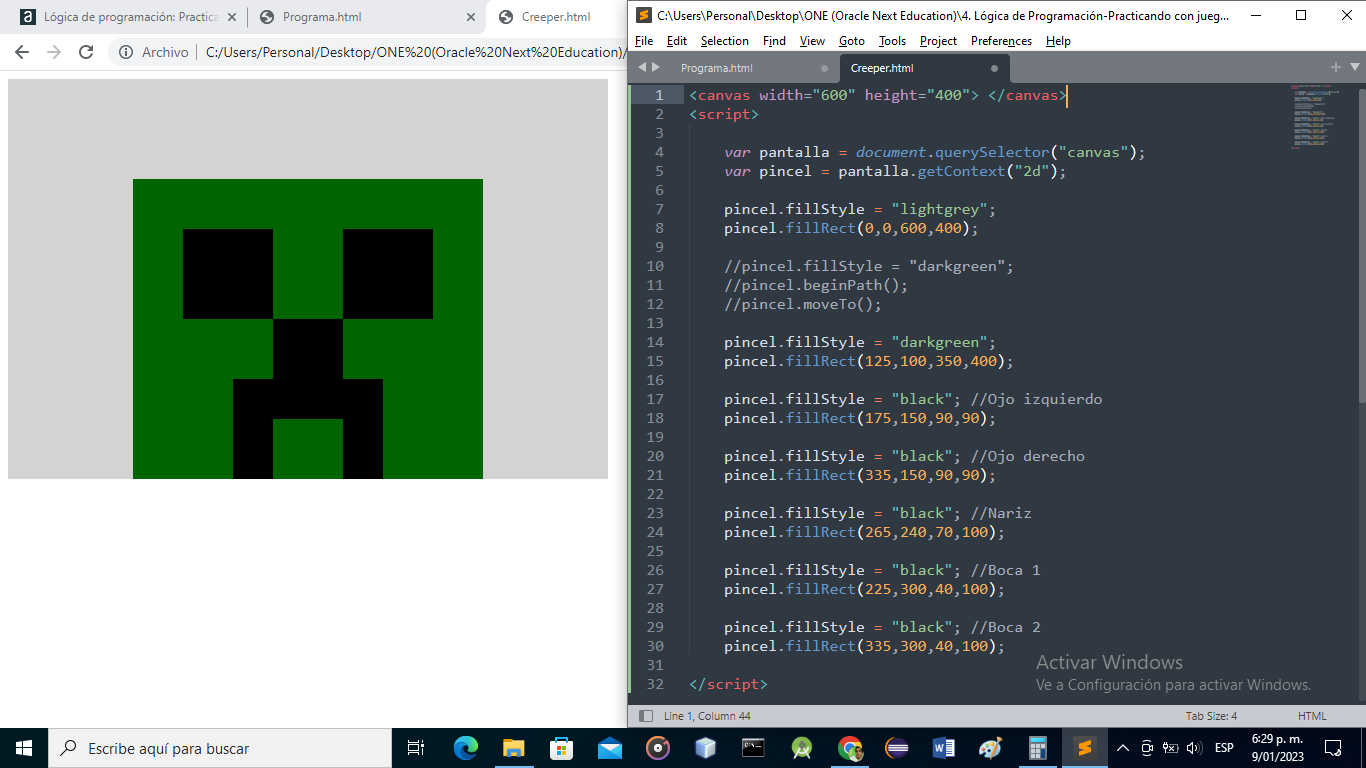Add new tab with plus icon

pyautogui.click(x=1335, y=67)
